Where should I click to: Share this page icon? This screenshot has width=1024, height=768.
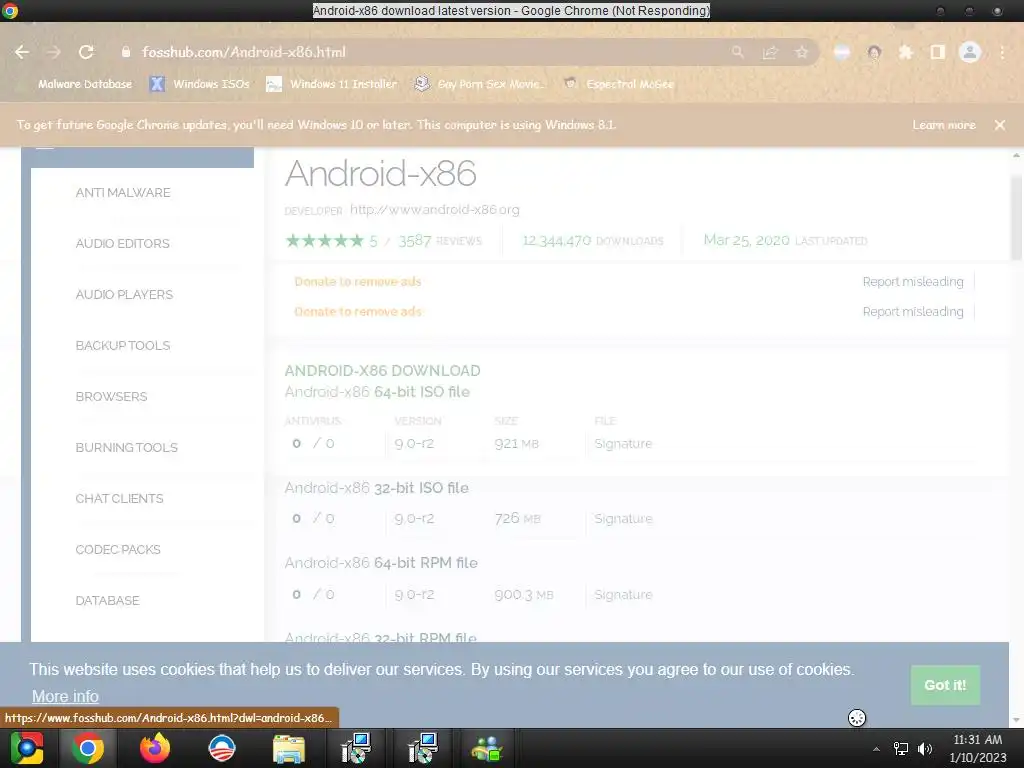click(770, 52)
